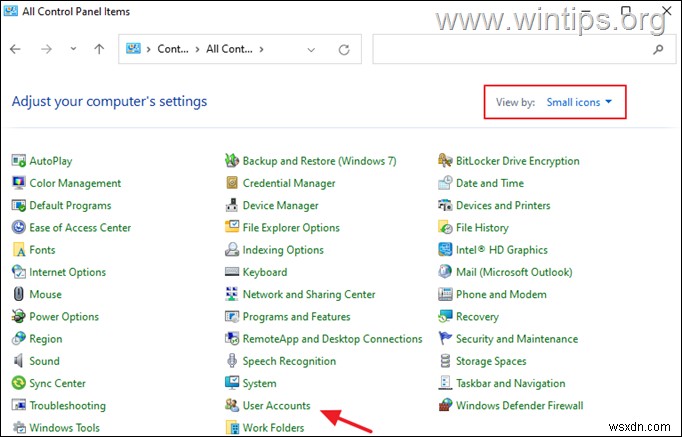Click the Intel HD Graphics icon
This screenshot has width=682, height=437.
pyautogui.click(x=445, y=250)
